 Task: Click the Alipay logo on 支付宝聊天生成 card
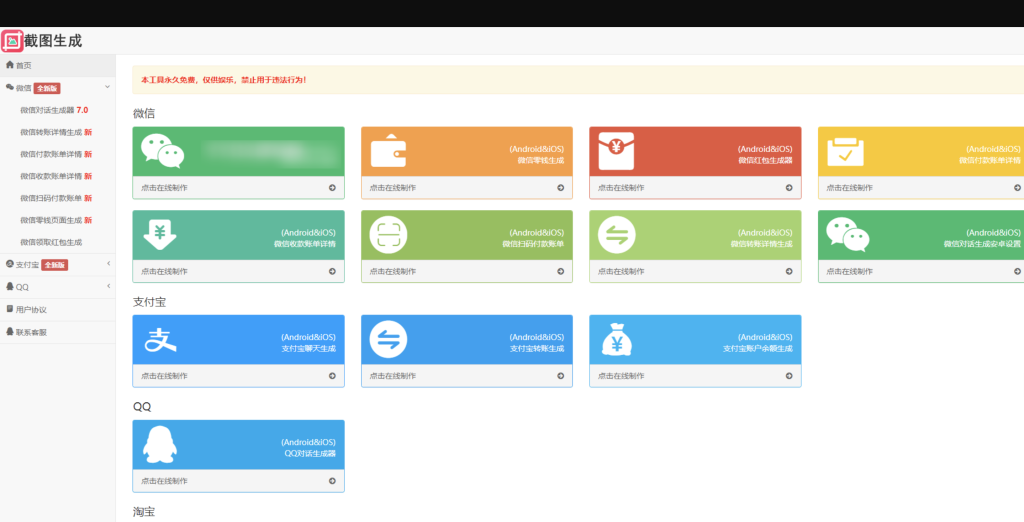pos(160,340)
